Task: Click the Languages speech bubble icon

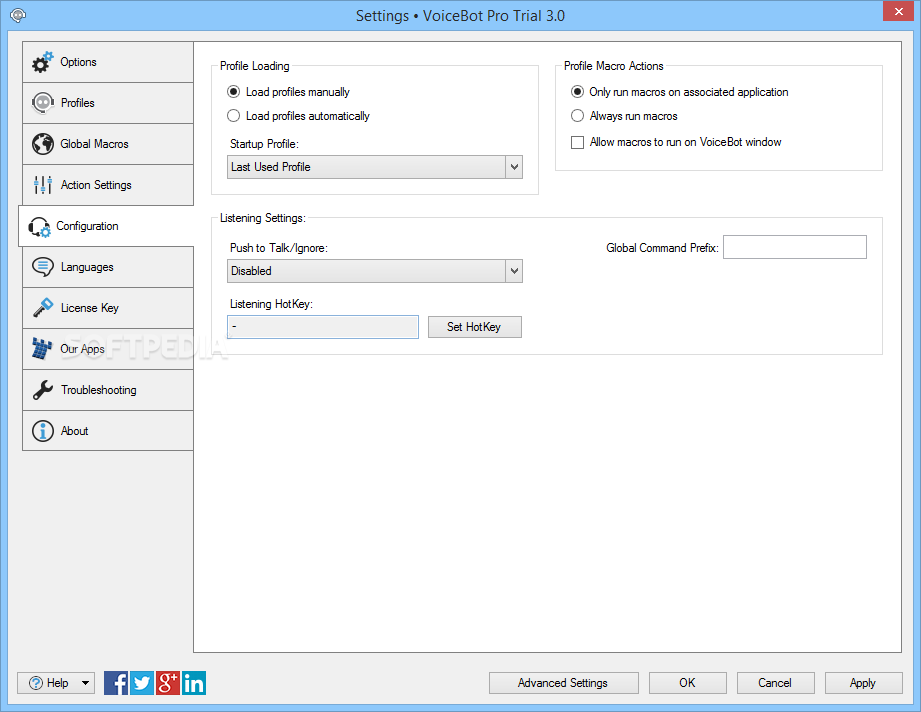Action: click(x=43, y=267)
